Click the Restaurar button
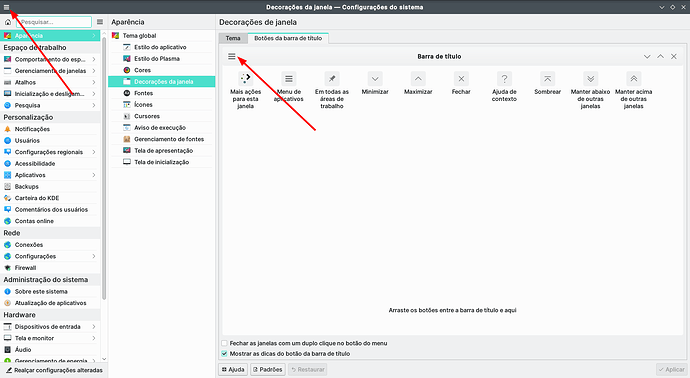 308,370
